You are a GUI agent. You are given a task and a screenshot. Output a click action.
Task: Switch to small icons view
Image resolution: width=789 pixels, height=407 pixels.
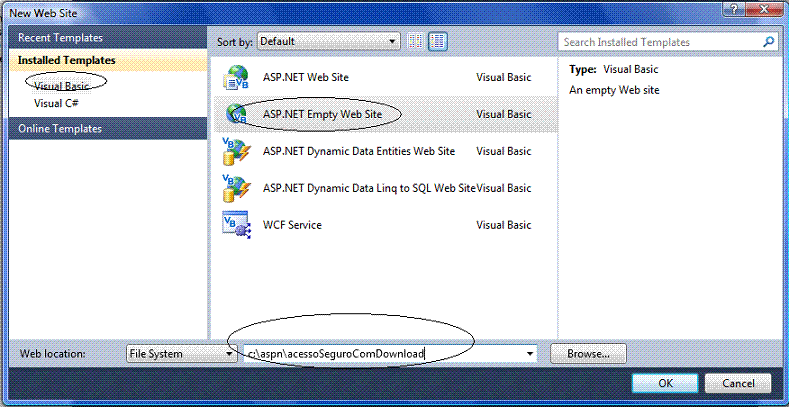416,42
